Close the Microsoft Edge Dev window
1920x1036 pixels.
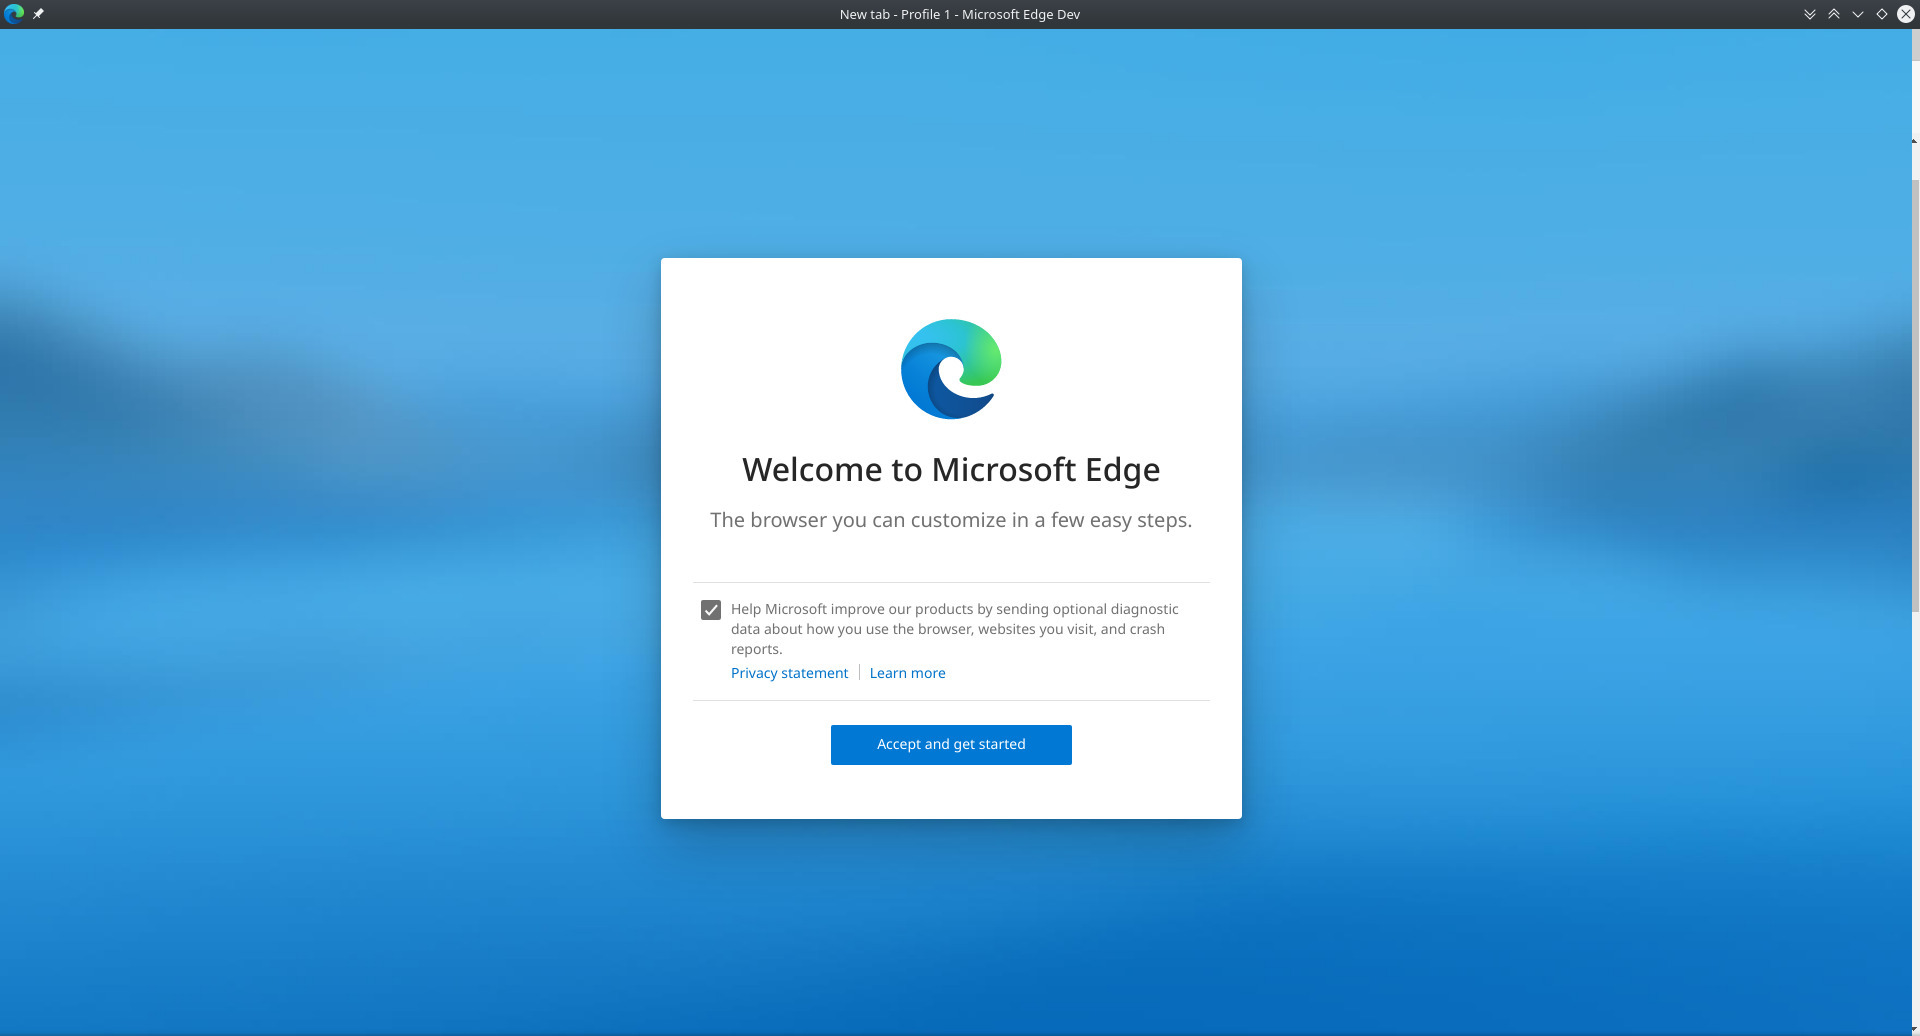coord(1906,14)
